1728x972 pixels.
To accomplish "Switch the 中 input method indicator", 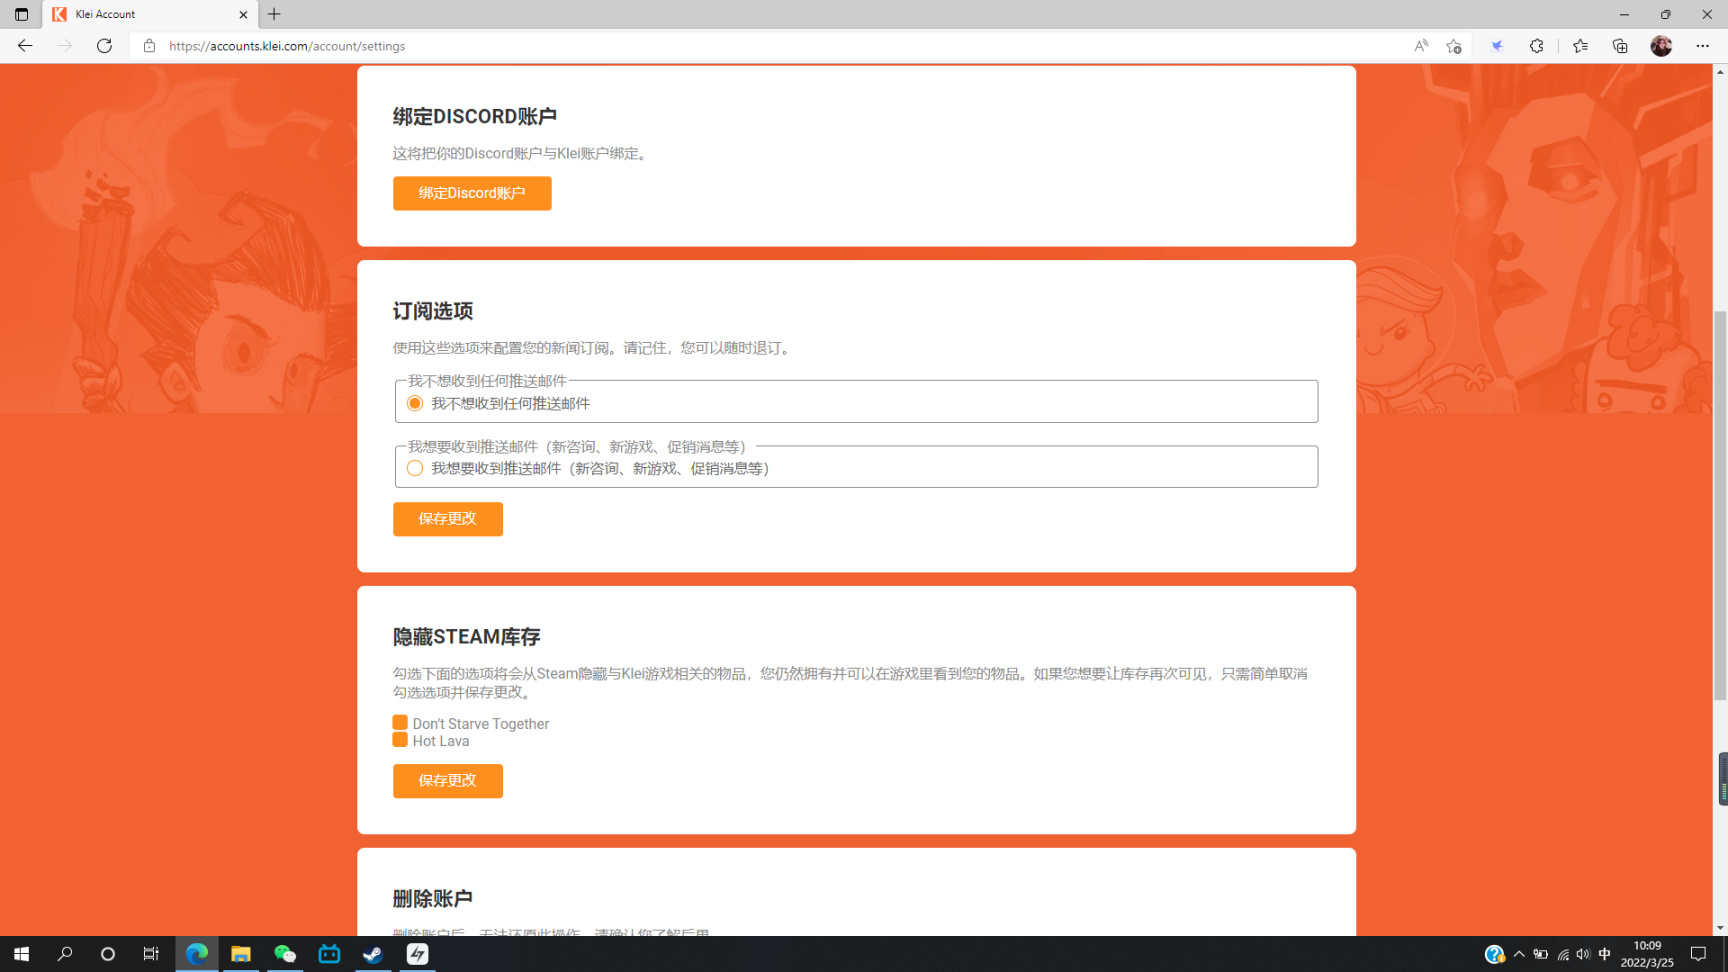I will click(1605, 954).
